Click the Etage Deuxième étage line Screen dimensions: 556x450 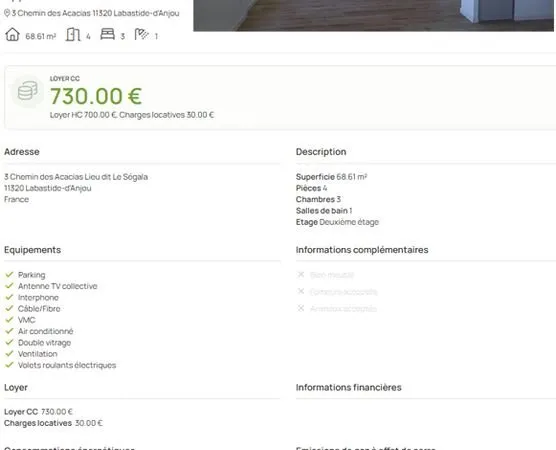point(338,222)
